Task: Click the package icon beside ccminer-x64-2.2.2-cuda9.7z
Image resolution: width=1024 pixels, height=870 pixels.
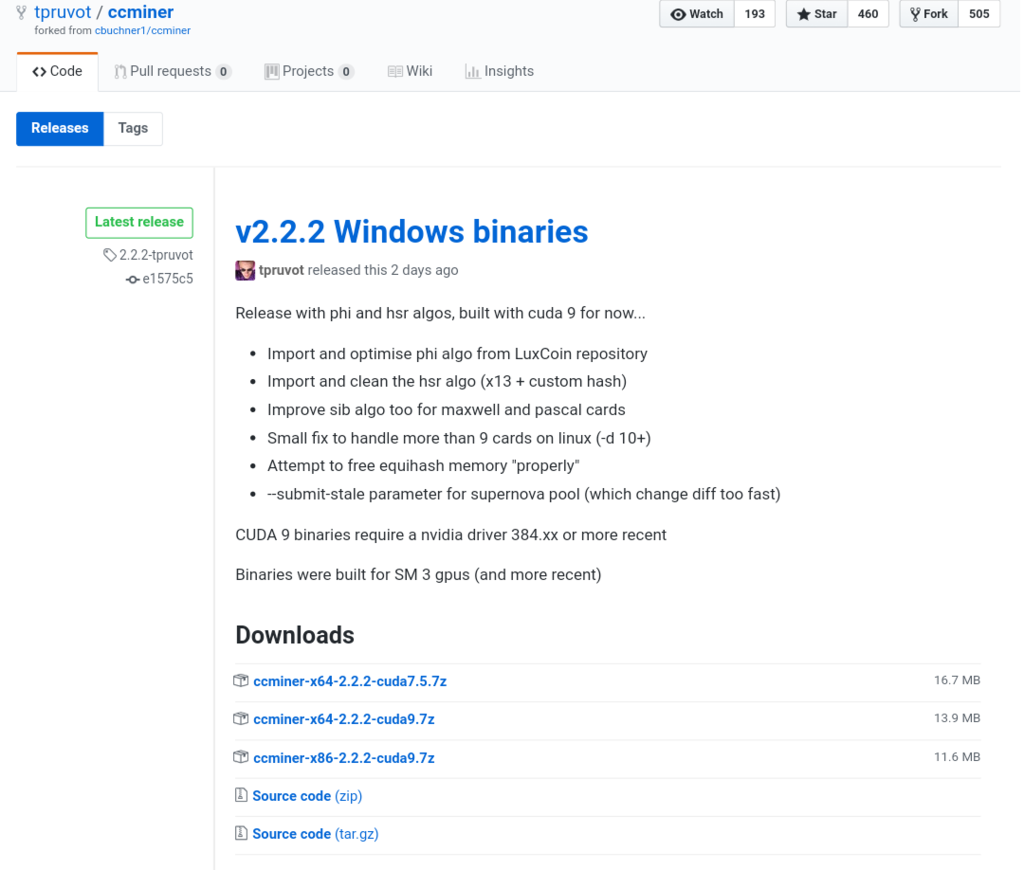Action: coord(241,718)
